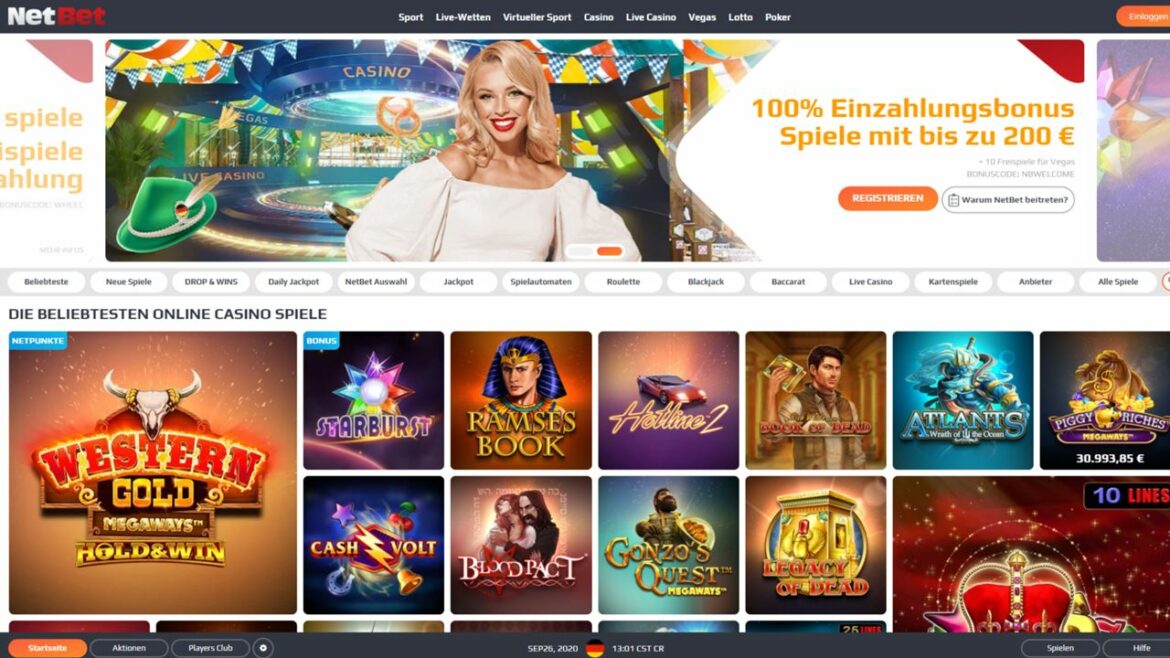Viewport: 1170px width, 658px height.
Task: Open Piggy Riches Megaways jackpot tile
Action: coord(1104,401)
